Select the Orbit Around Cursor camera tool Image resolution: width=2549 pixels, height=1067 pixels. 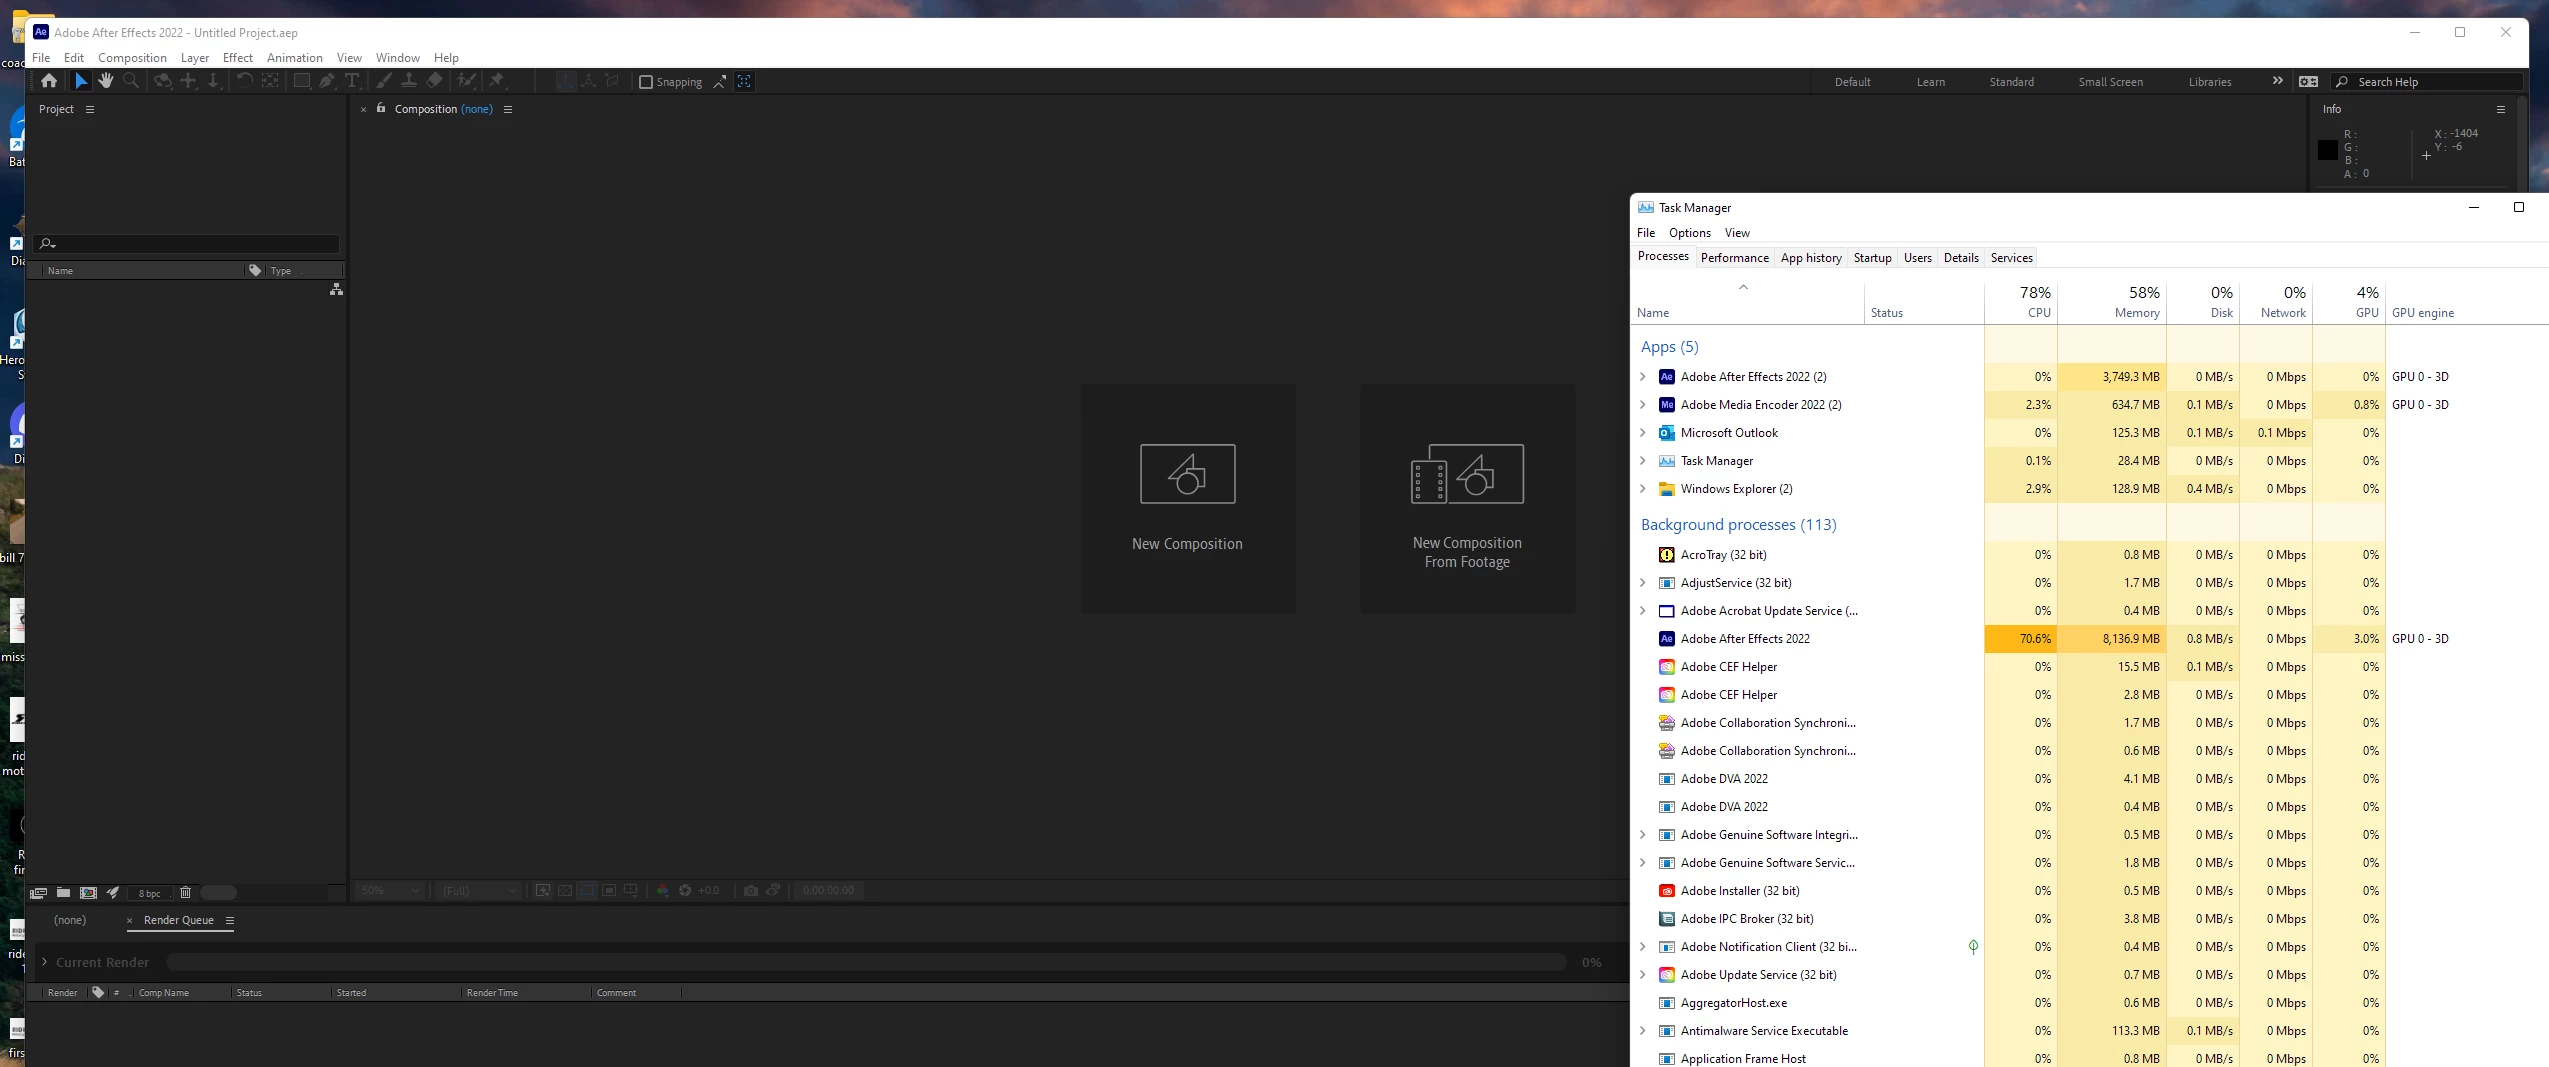coord(162,81)
